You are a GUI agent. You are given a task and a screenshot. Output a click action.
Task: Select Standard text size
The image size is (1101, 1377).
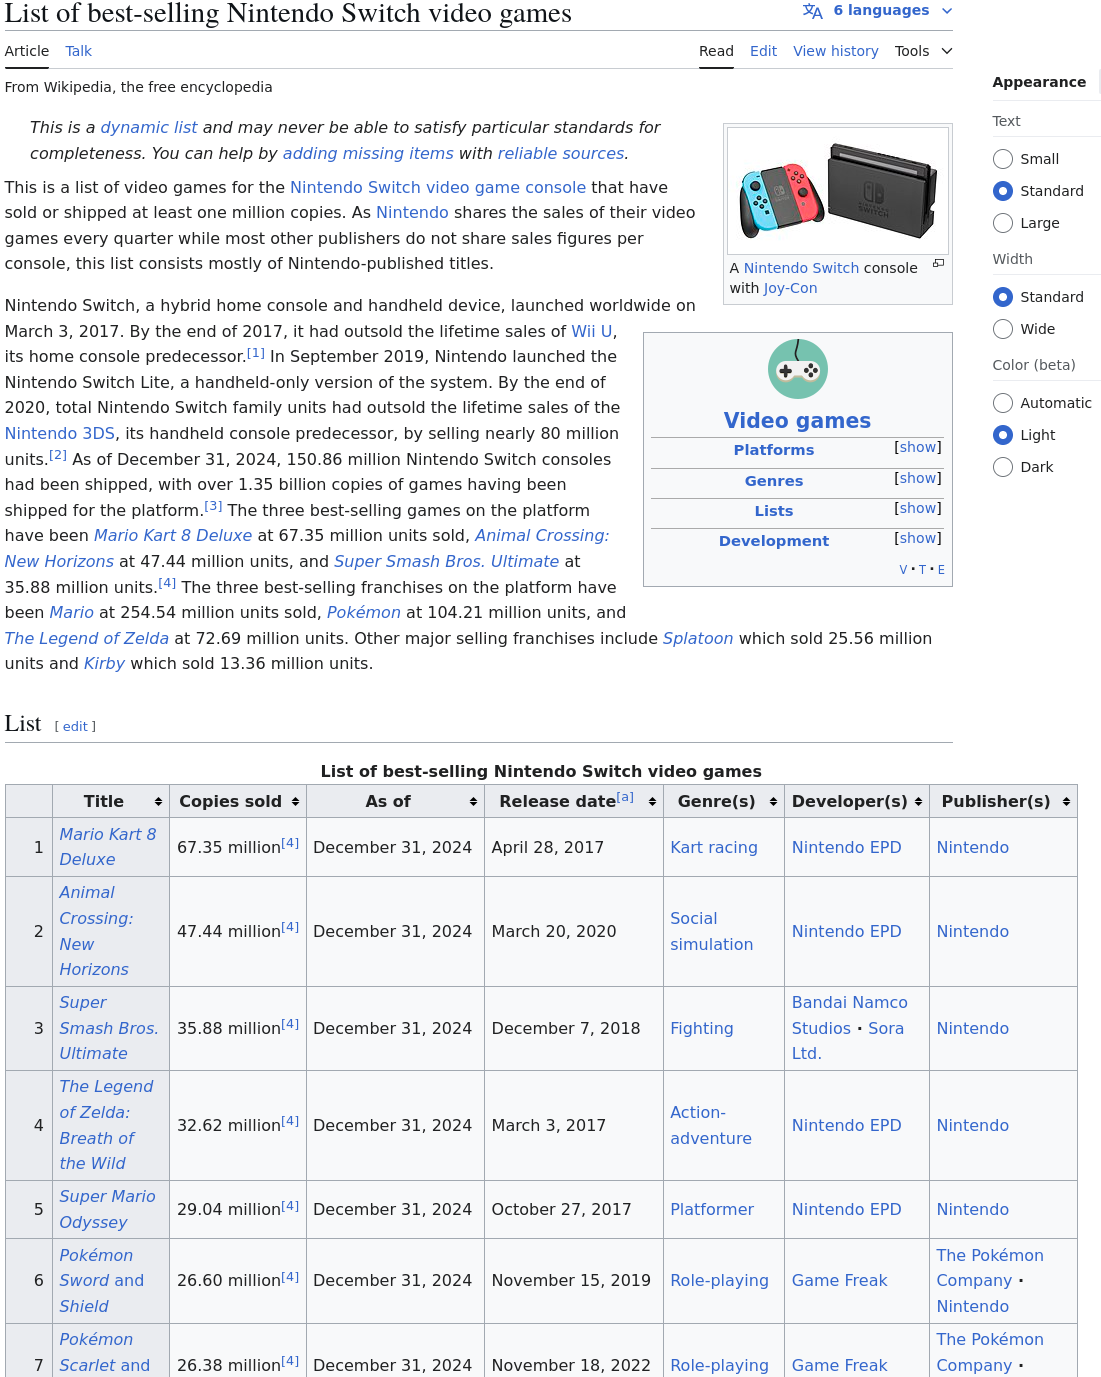coord(1003,191)
